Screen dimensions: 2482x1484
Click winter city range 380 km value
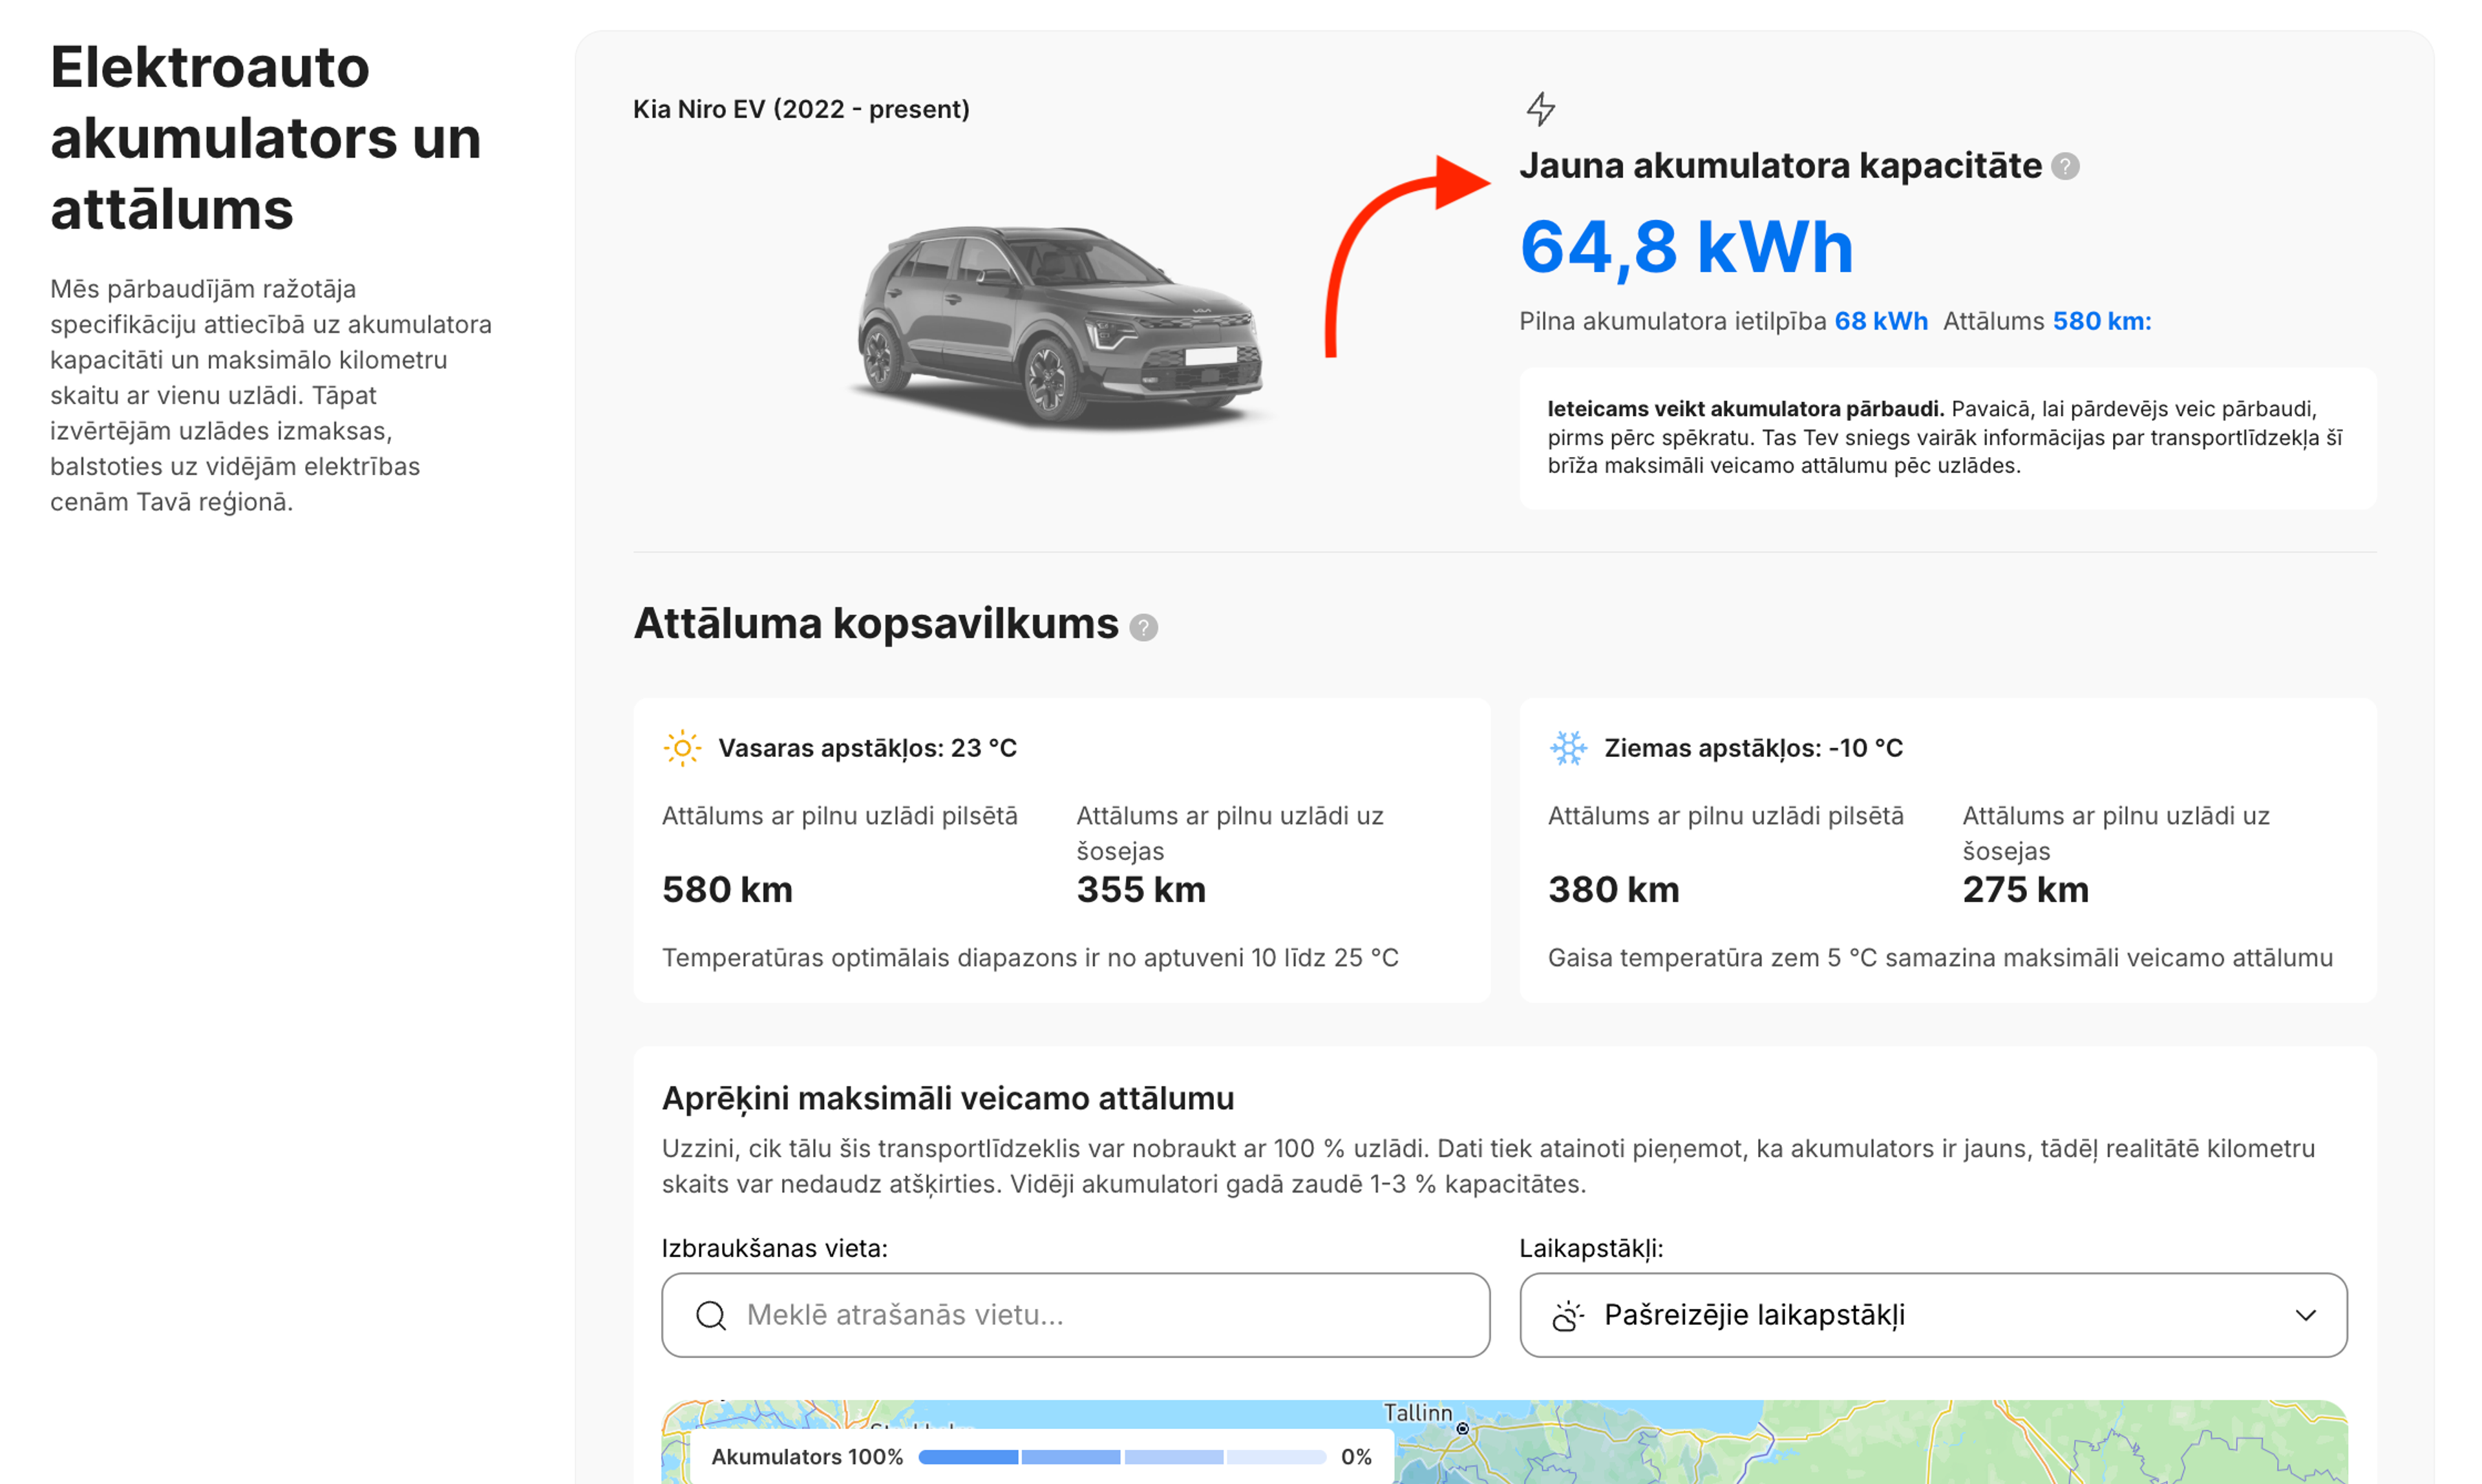point(1614,889)
